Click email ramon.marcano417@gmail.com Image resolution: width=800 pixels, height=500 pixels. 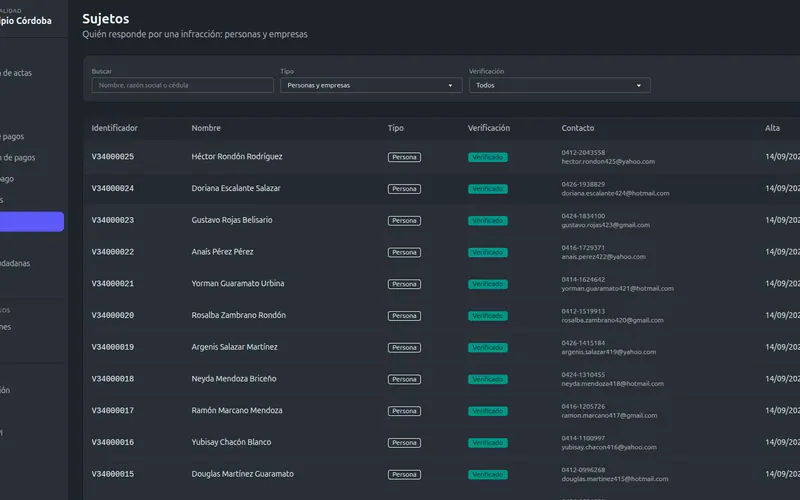coord(609,415)
